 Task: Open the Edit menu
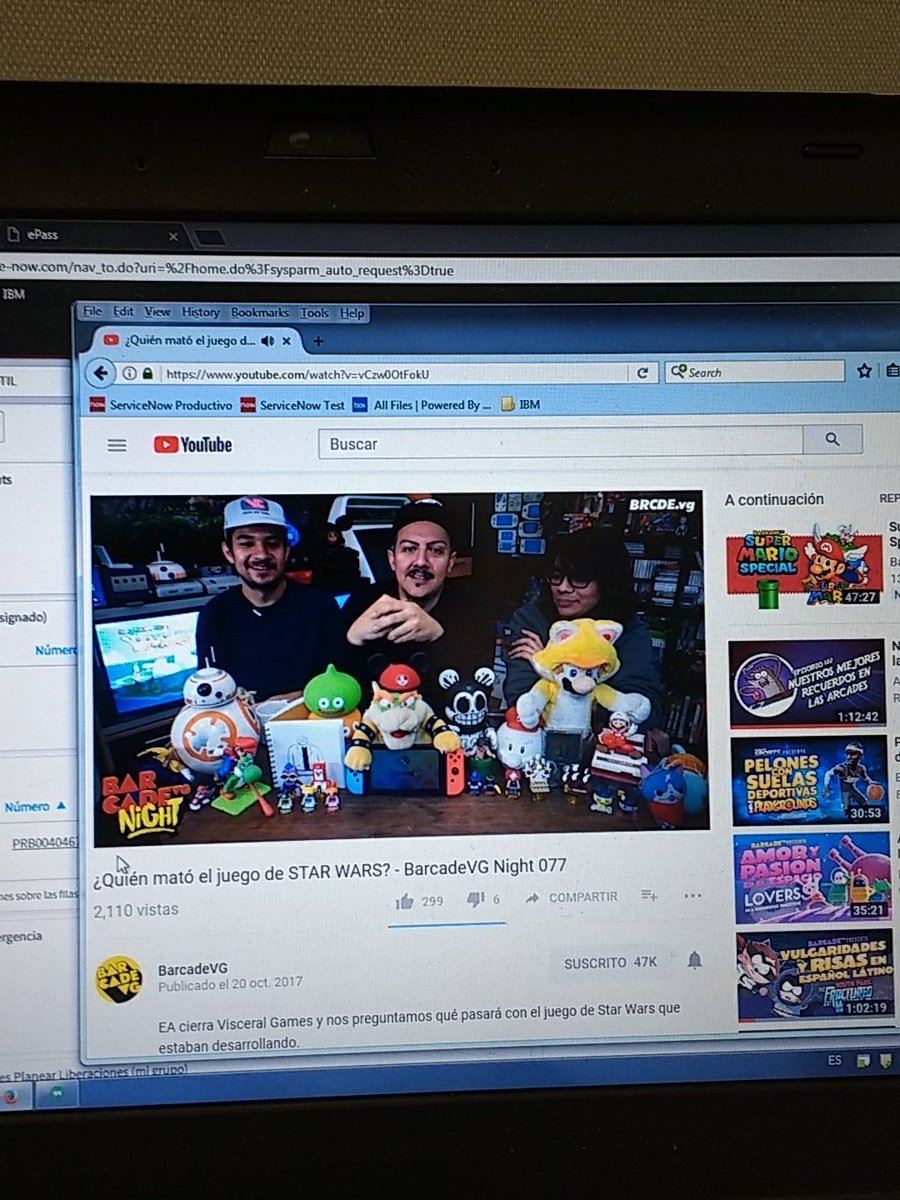(x=123, y=312)
